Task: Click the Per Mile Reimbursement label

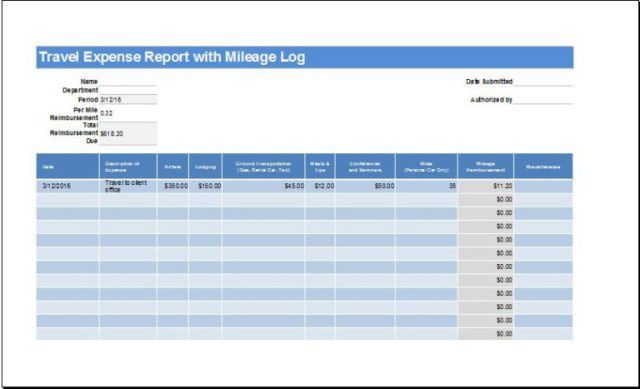Action: (x=74, y=114)
